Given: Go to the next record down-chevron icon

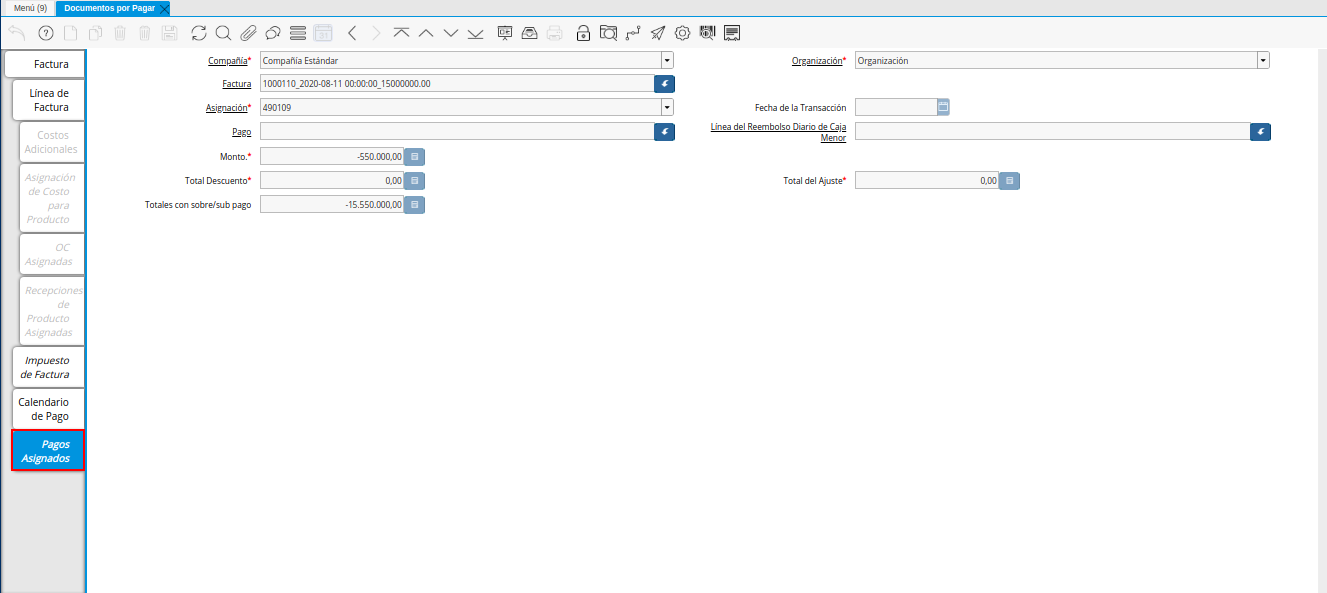Looking at the screenshot, I should tap(450, 33).
